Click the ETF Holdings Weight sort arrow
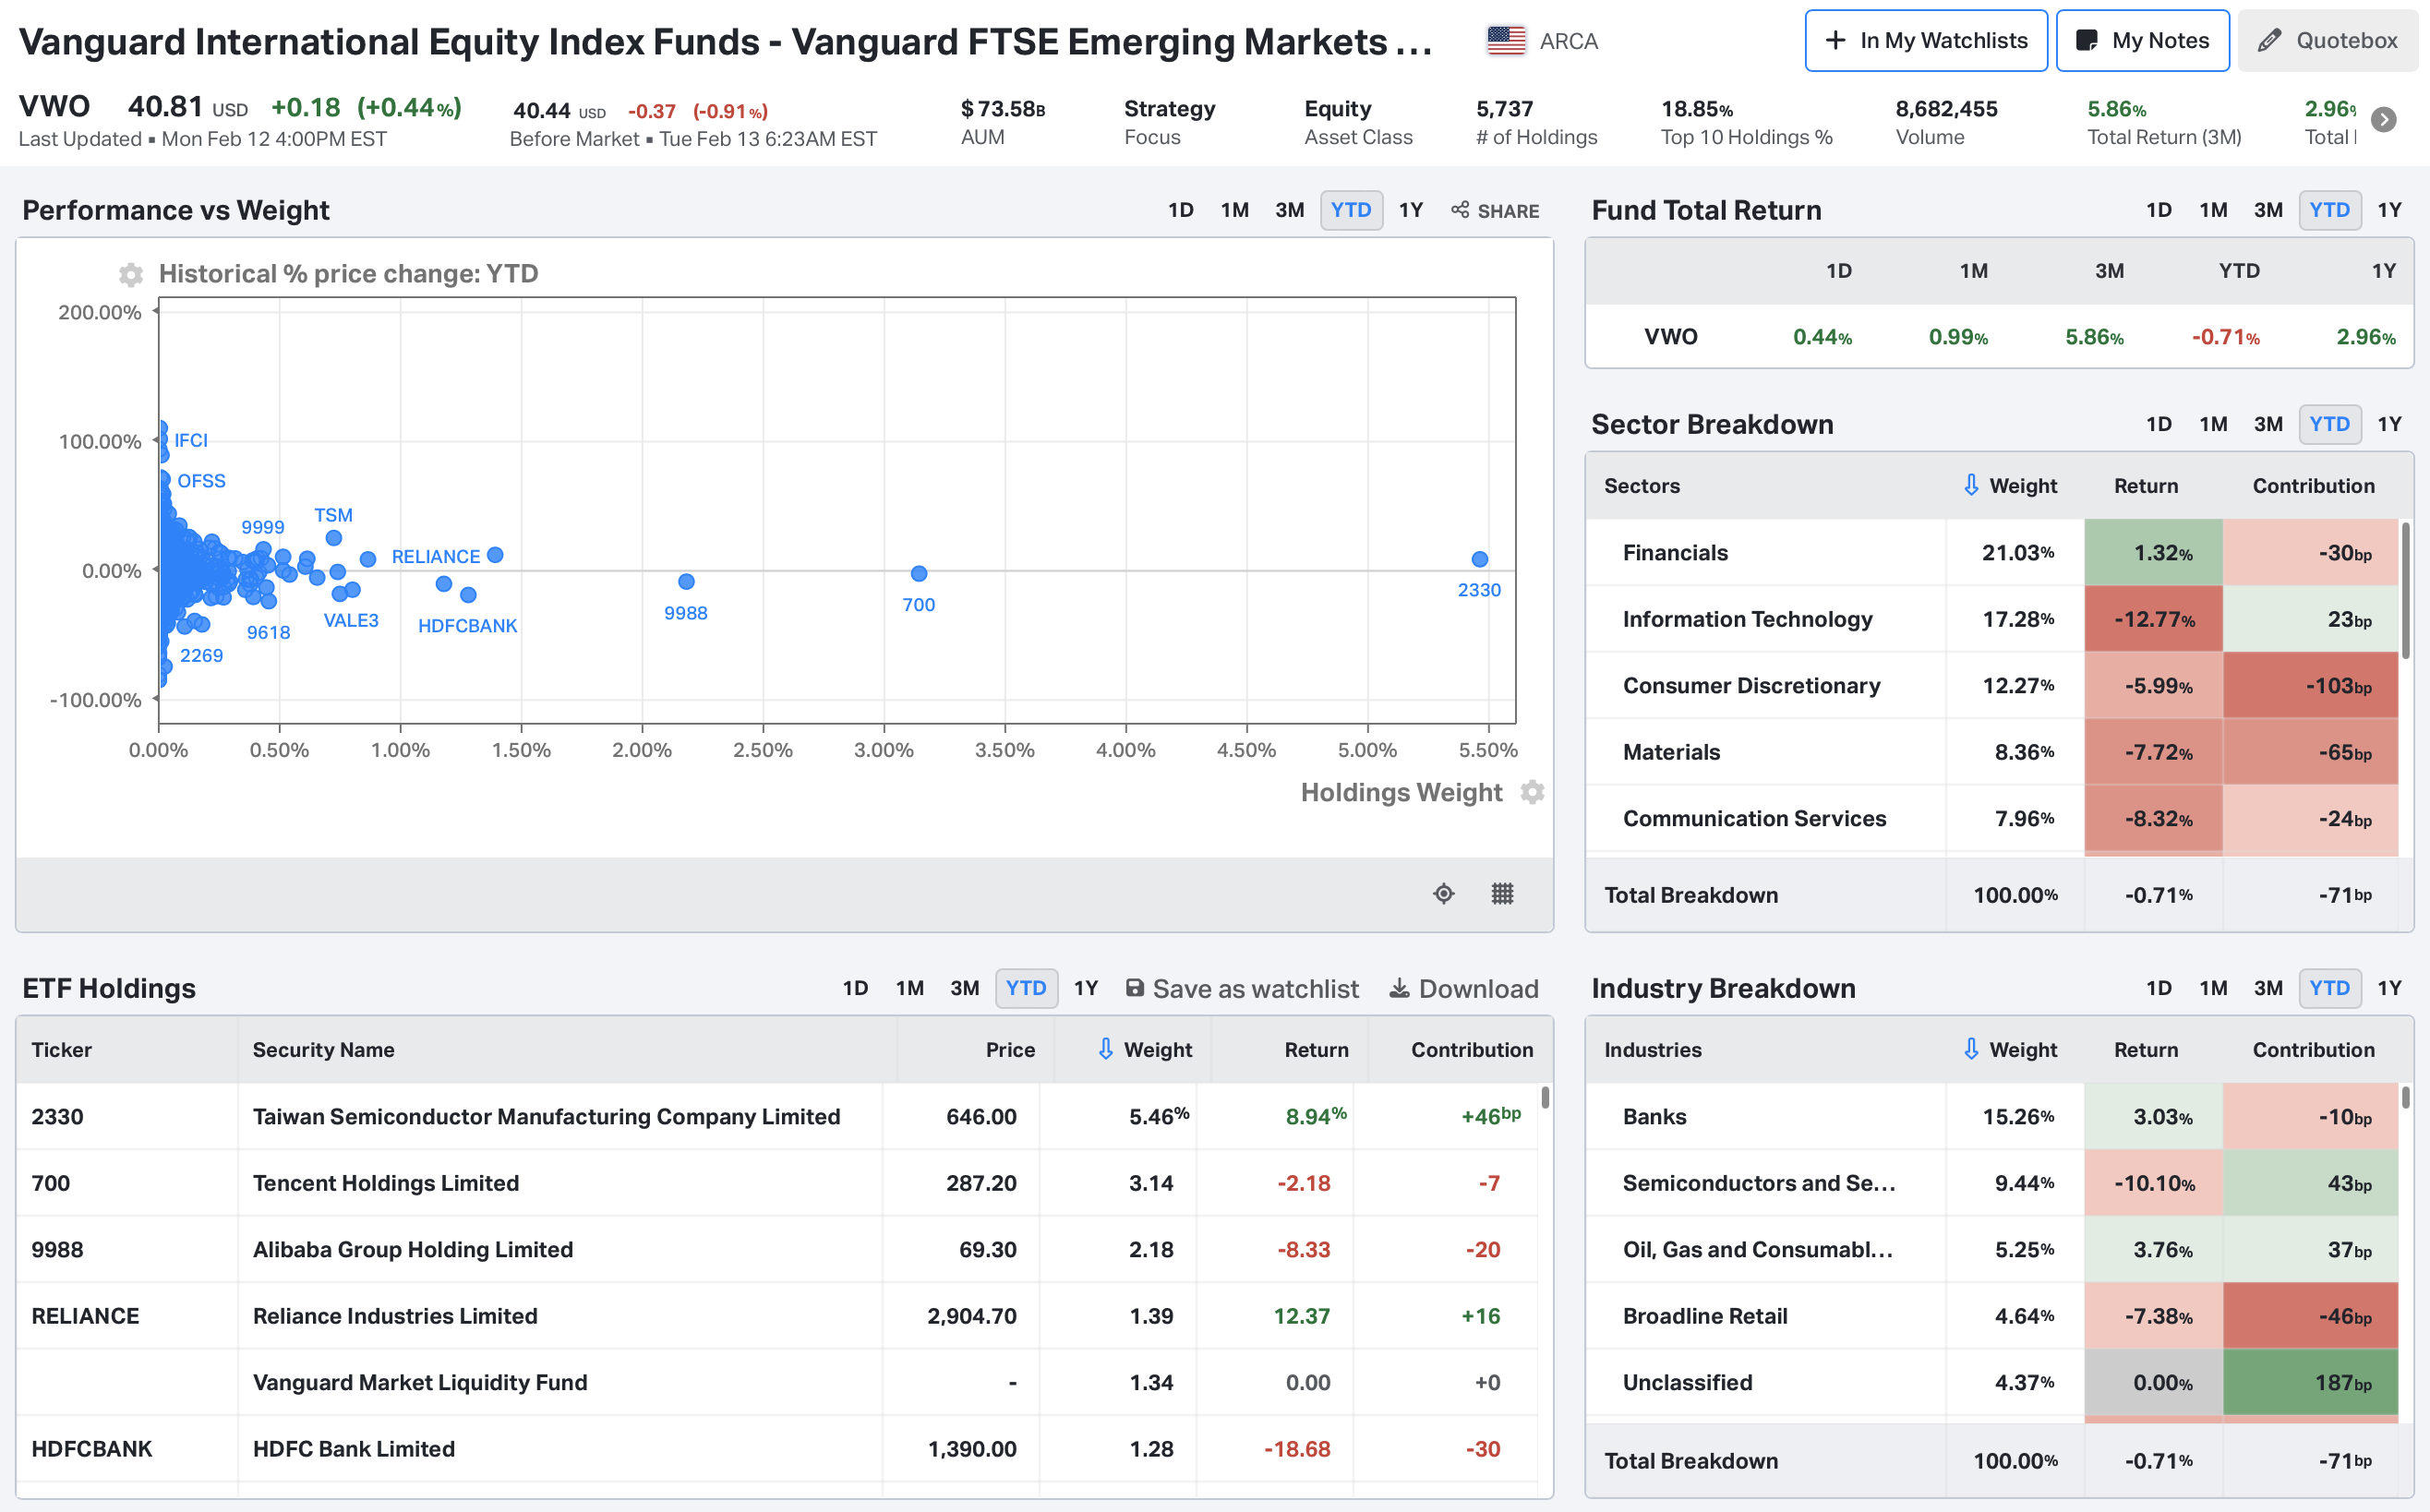 point(1105,1049)
